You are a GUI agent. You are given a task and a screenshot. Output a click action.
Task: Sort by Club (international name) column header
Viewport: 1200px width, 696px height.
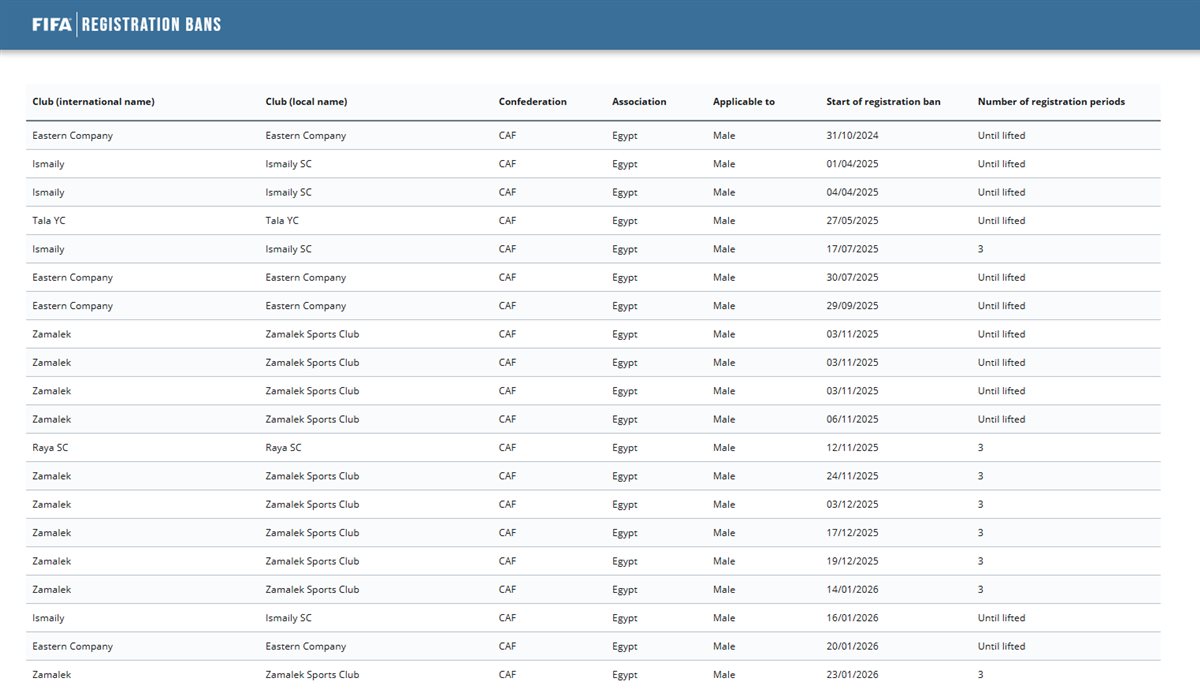point(93,102)
